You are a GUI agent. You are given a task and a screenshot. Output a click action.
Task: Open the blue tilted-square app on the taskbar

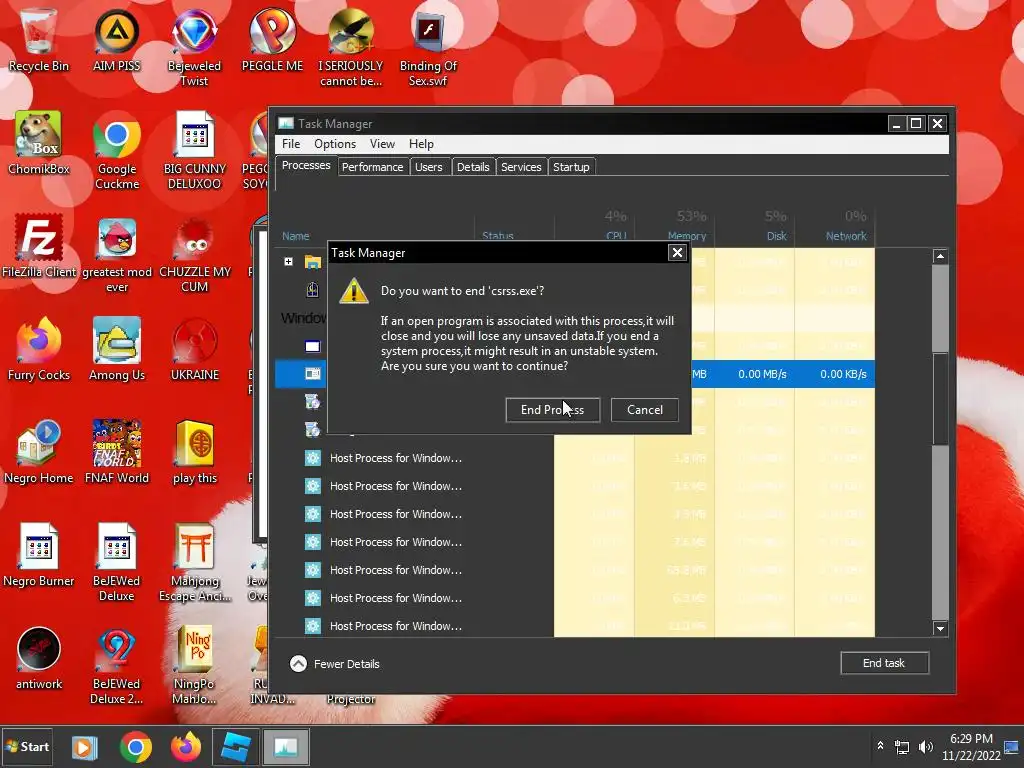235,747
